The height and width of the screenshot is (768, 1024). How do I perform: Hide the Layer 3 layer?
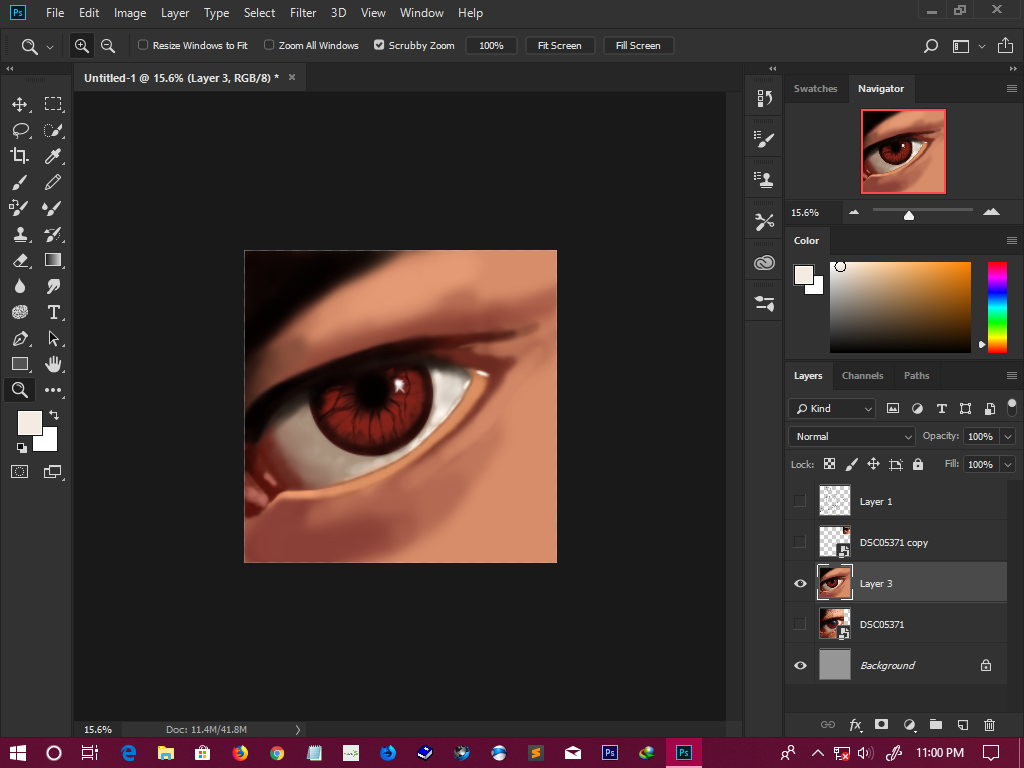pyautogui.click(x=800, y=583)
